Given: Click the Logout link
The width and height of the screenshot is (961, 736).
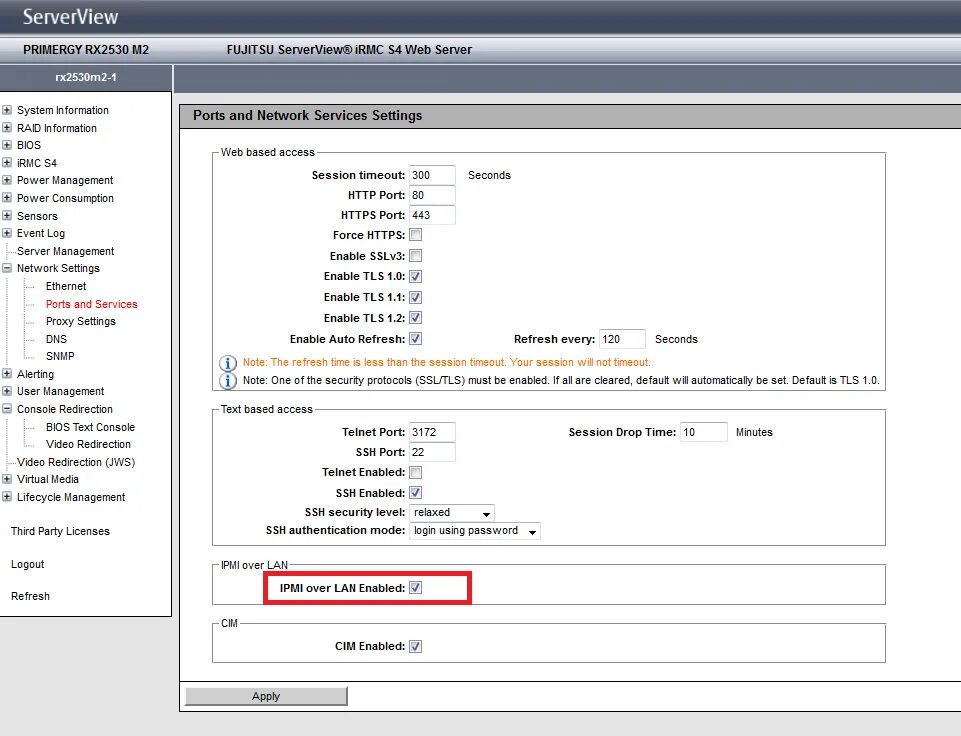Looking at the screenshot, I should [28, 564].
